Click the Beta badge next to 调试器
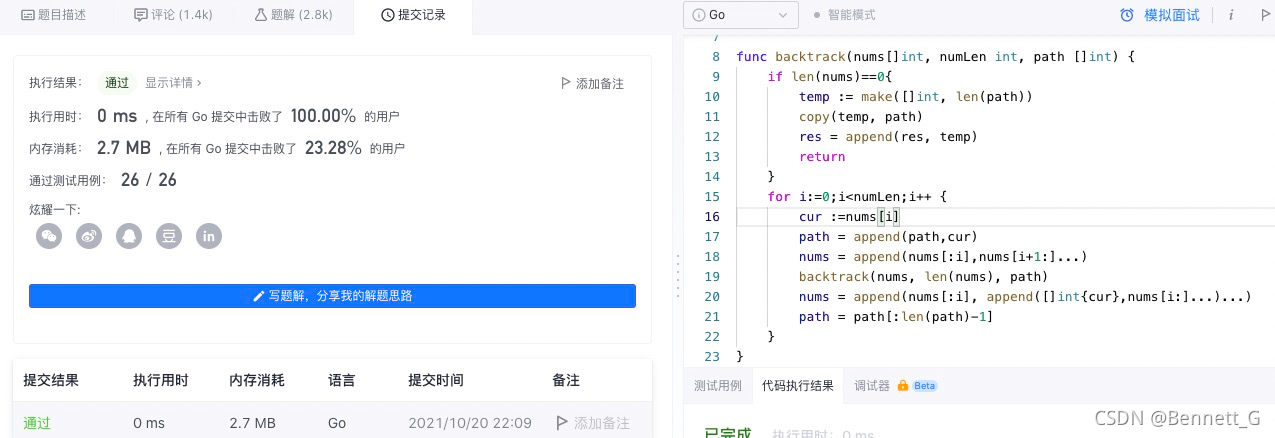 [924, 385]
